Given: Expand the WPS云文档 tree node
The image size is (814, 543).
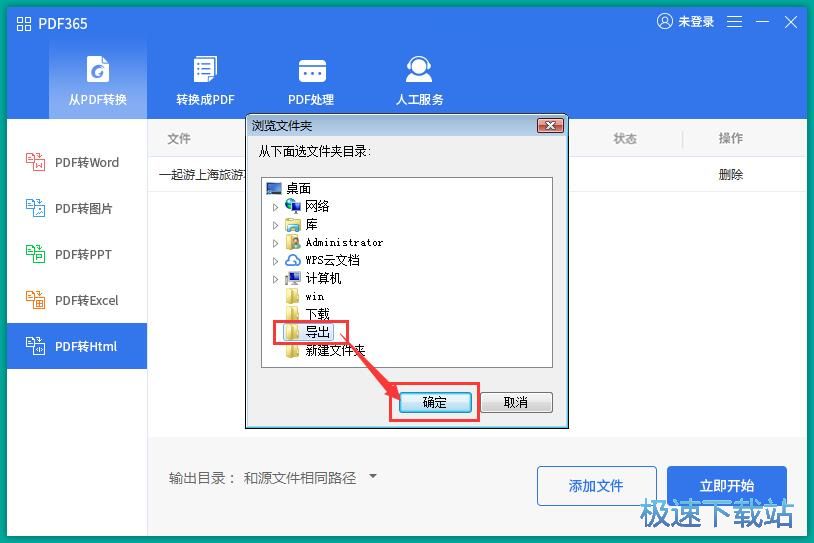Looking at the screenshot, I should tap(275, 261).
